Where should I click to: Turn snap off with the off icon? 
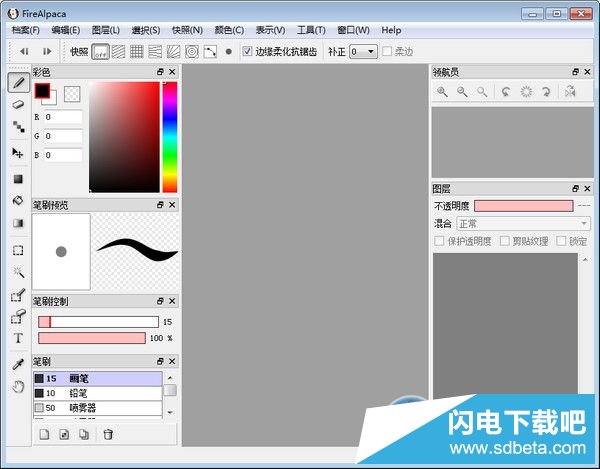tap(100, 52)
